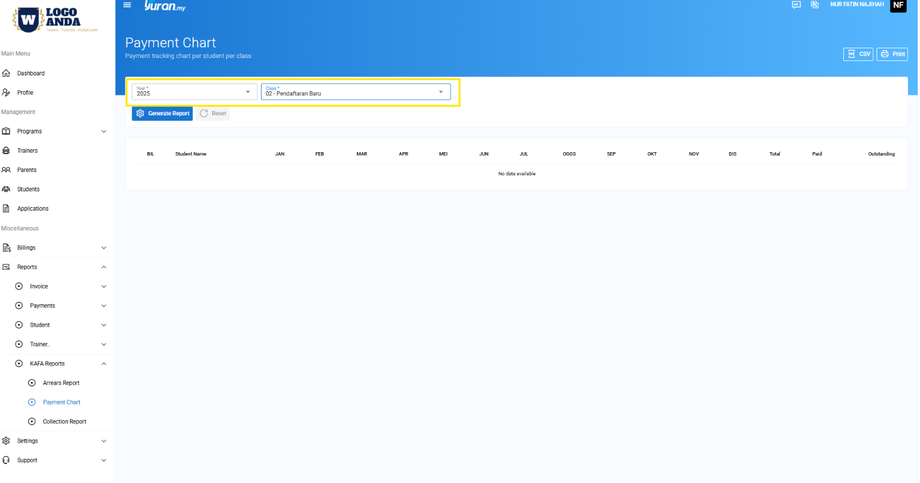Click the Profile person icon
Viewport: 920px width, 483px height.
click(6, 93)
